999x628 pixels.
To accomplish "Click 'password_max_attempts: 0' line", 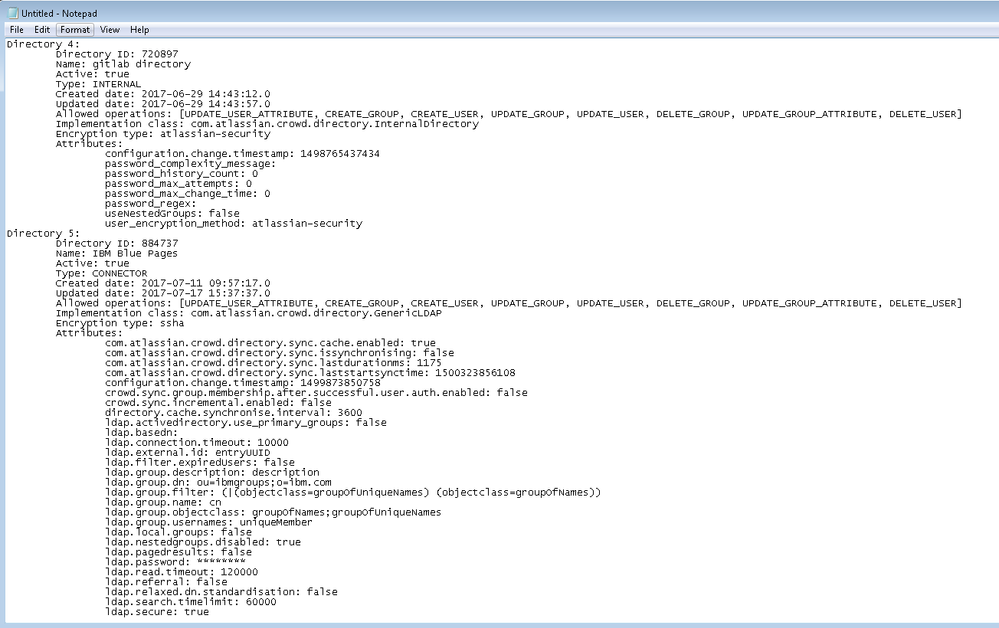I will (x=178, y=183).
